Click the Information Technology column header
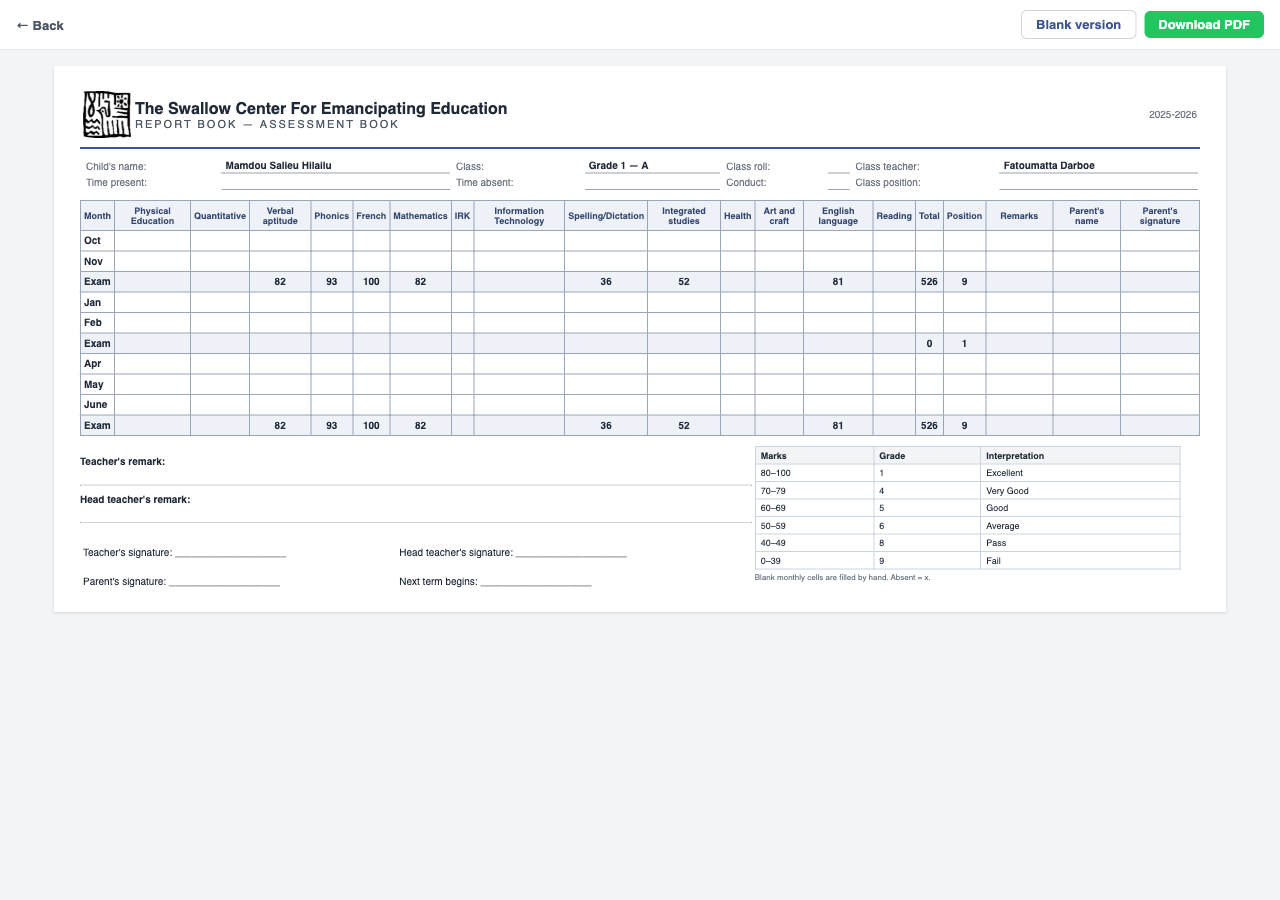Image resolution: width=1280 pixels, height=900 pixels. 519,216
